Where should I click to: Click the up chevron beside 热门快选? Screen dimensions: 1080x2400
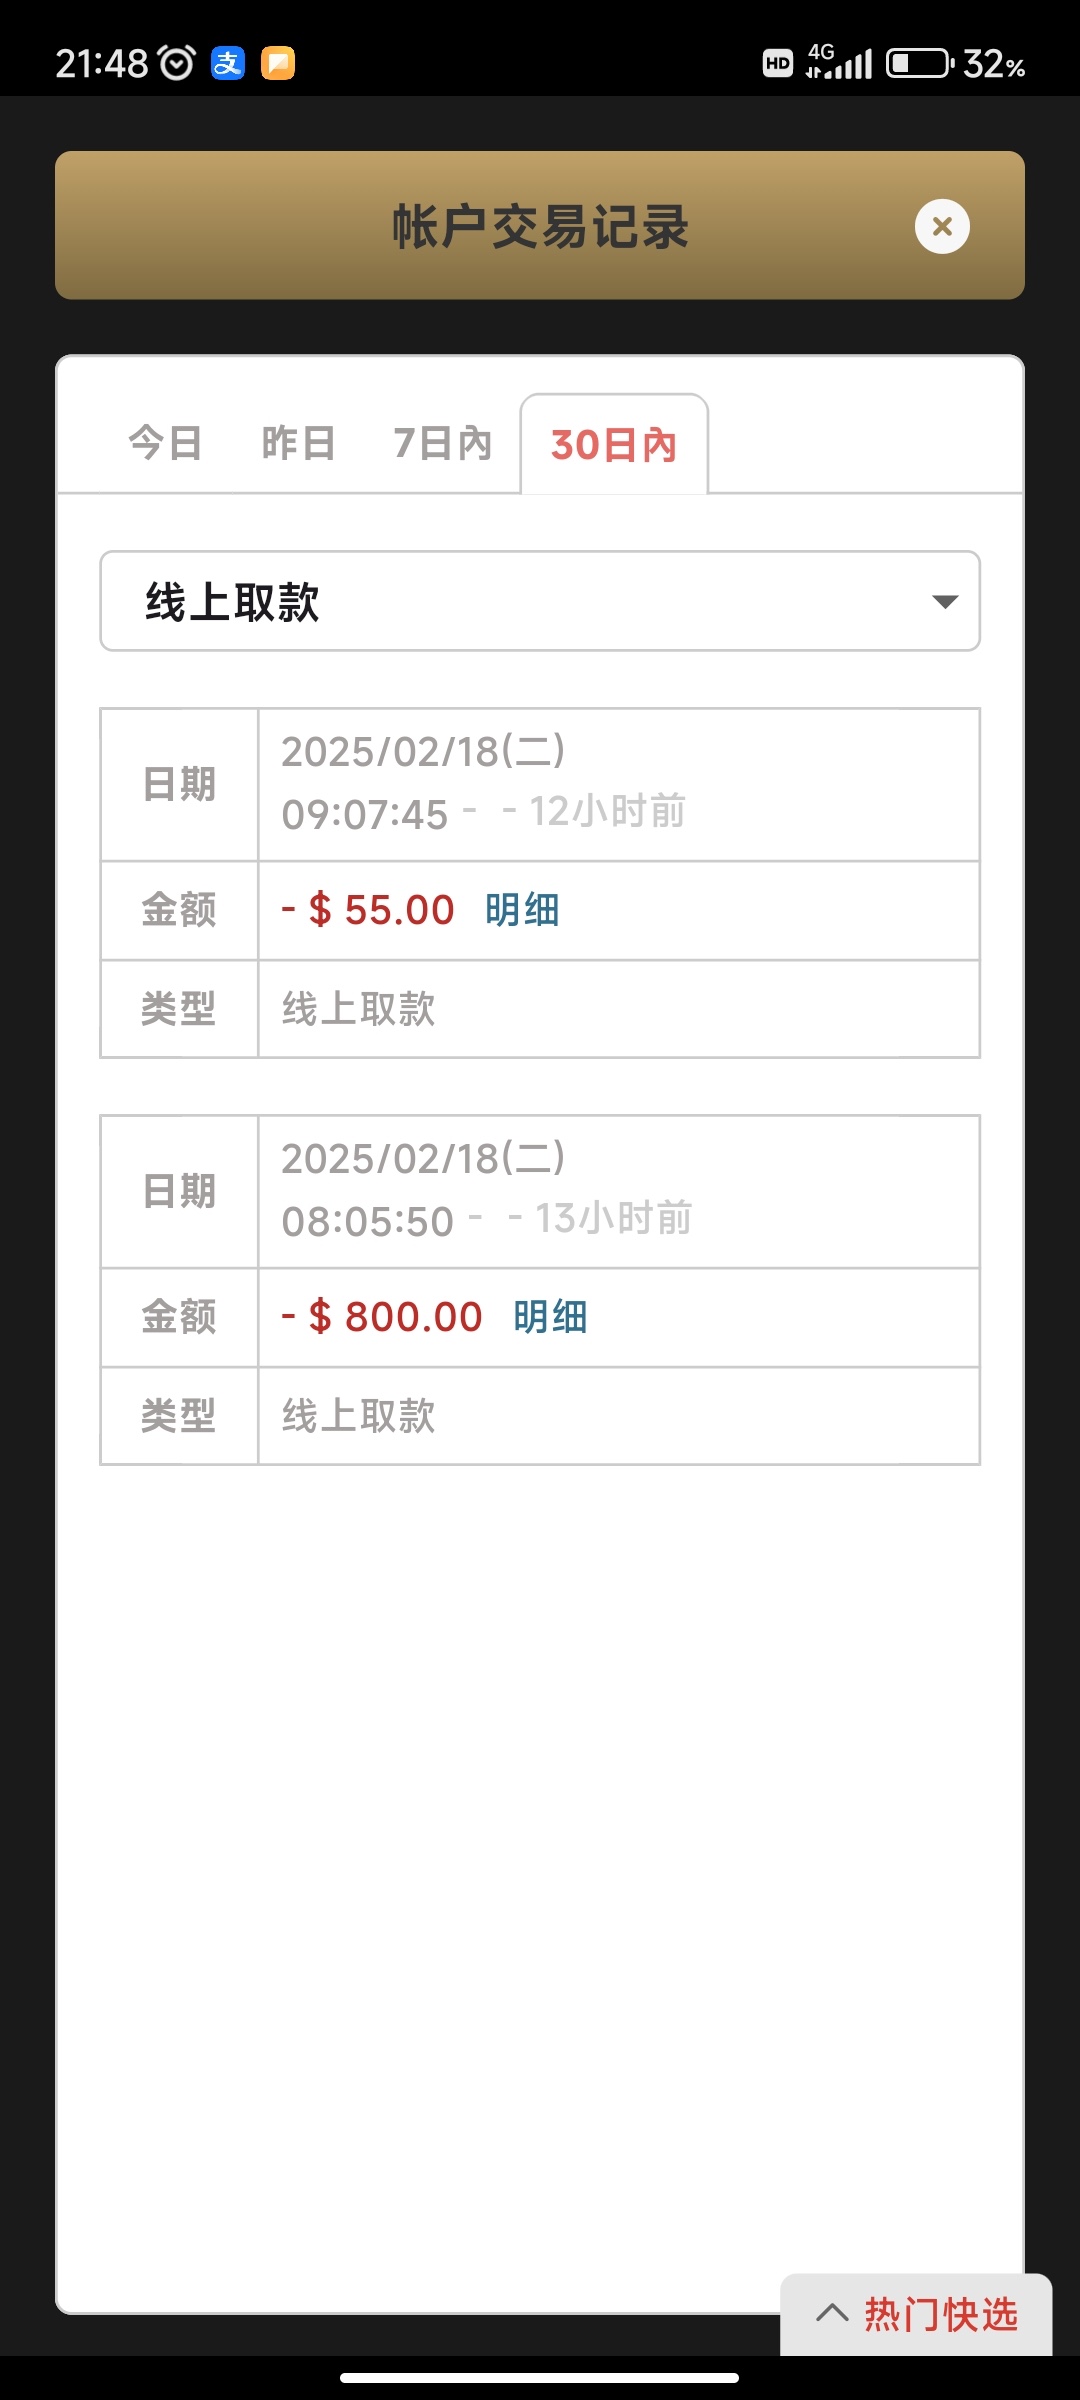coord(832,2313)
